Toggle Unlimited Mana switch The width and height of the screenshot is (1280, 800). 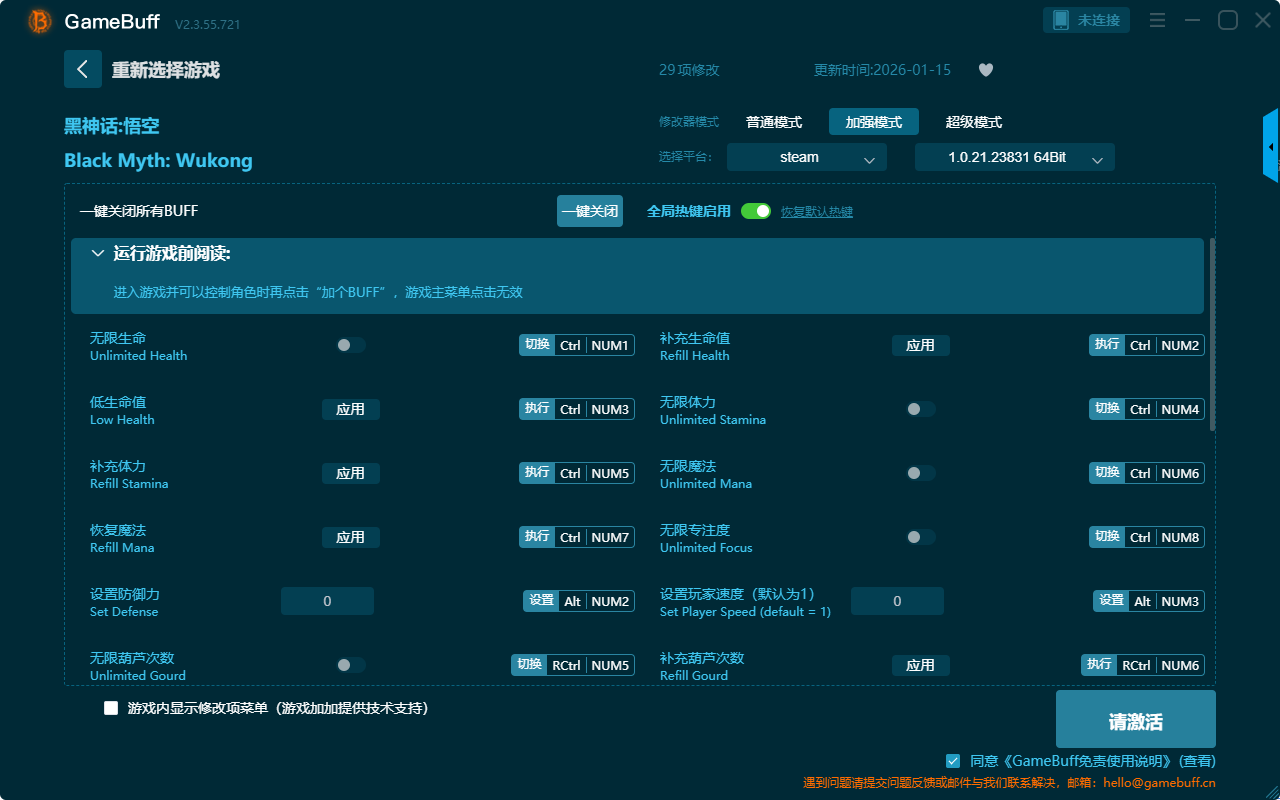coord(921,473)
